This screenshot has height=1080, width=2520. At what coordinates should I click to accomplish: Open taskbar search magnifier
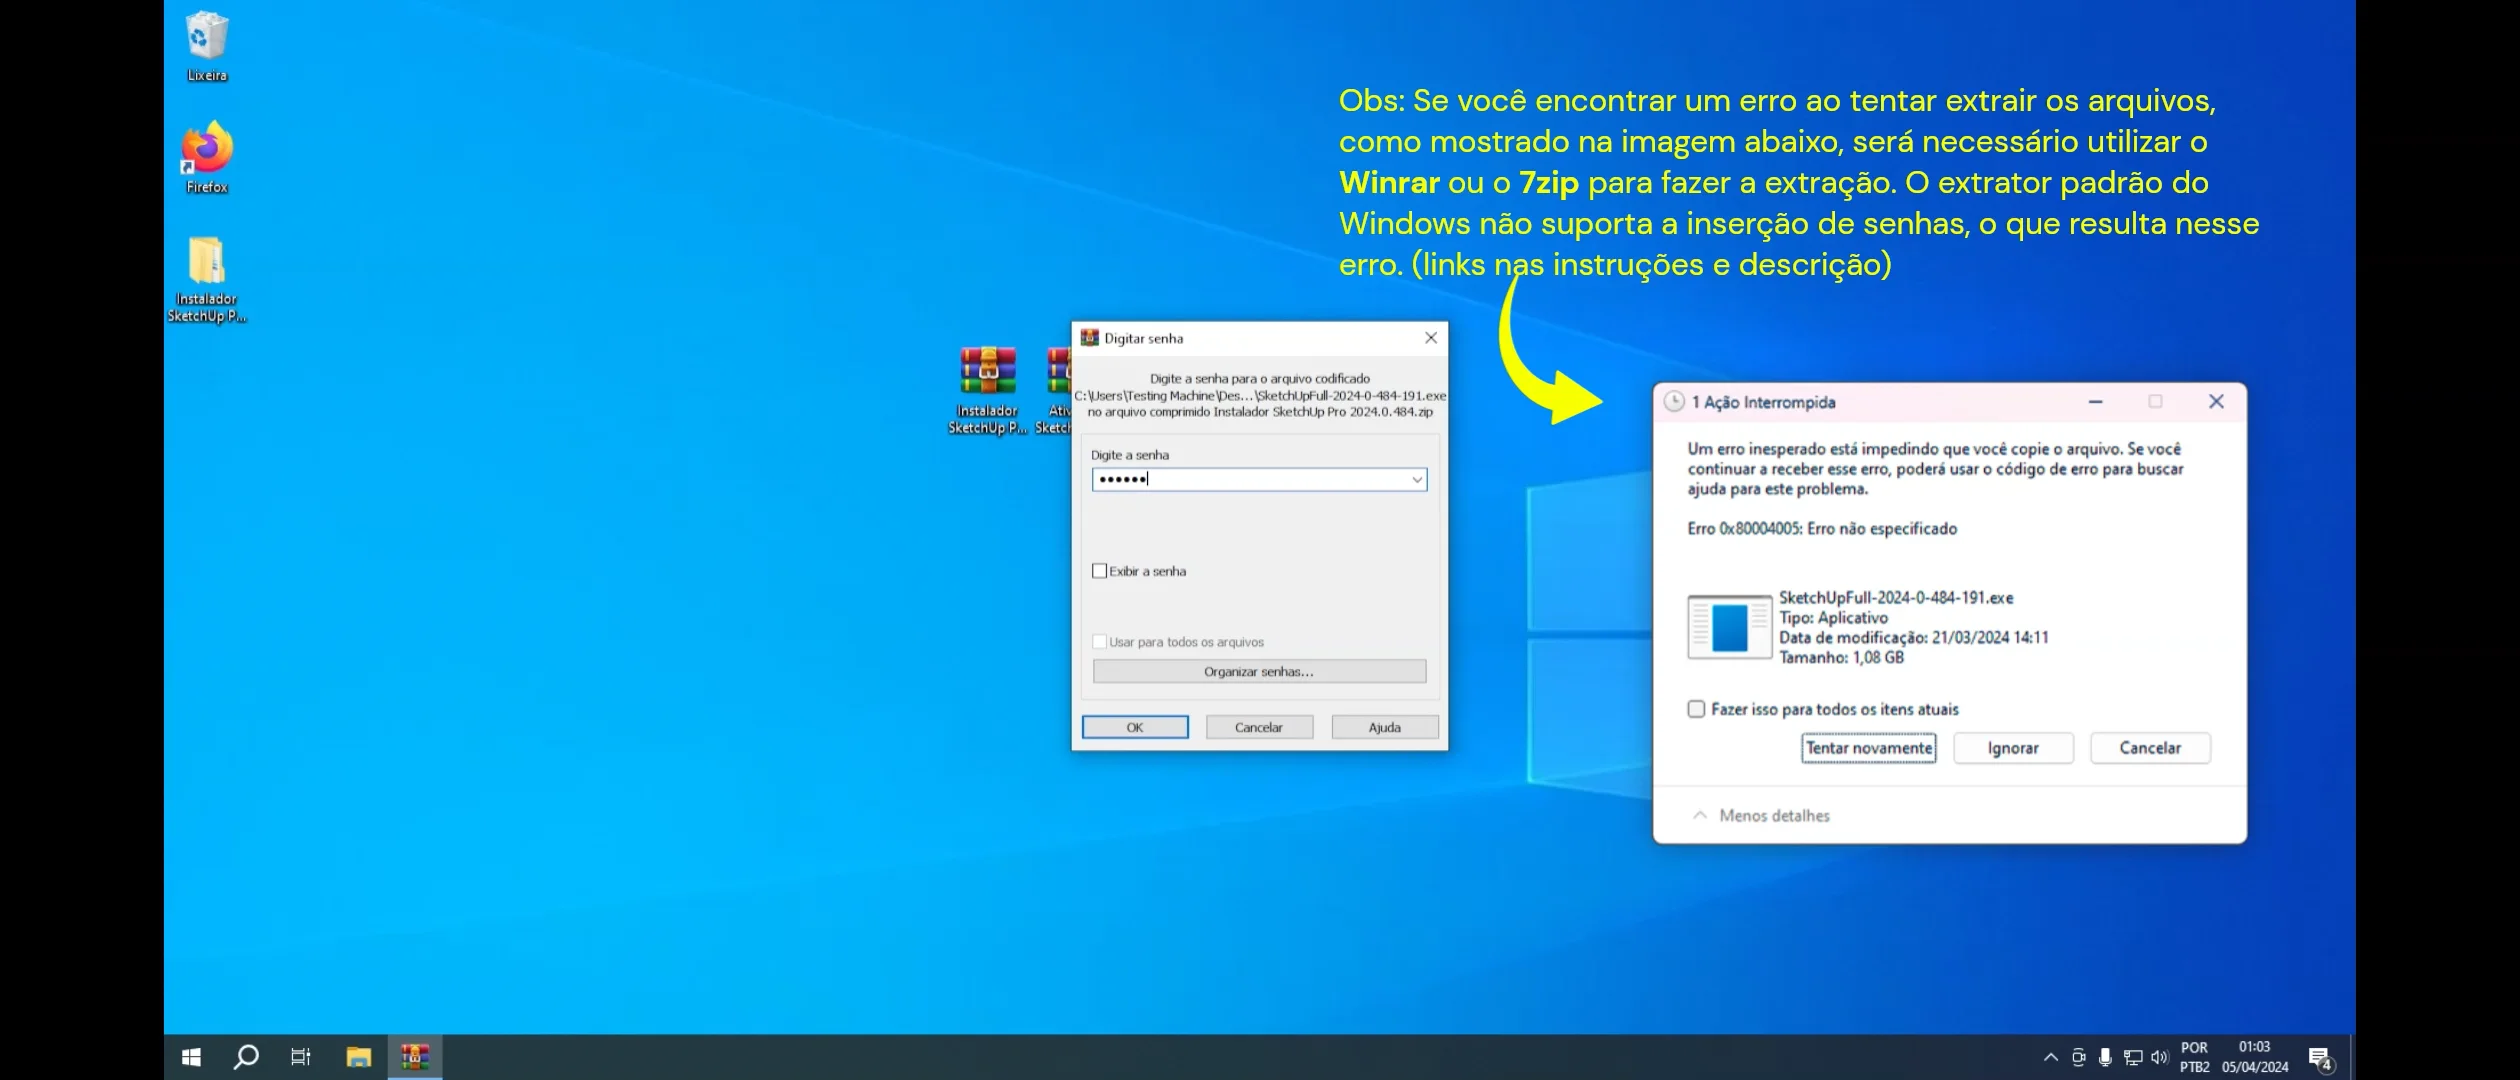245,1057
